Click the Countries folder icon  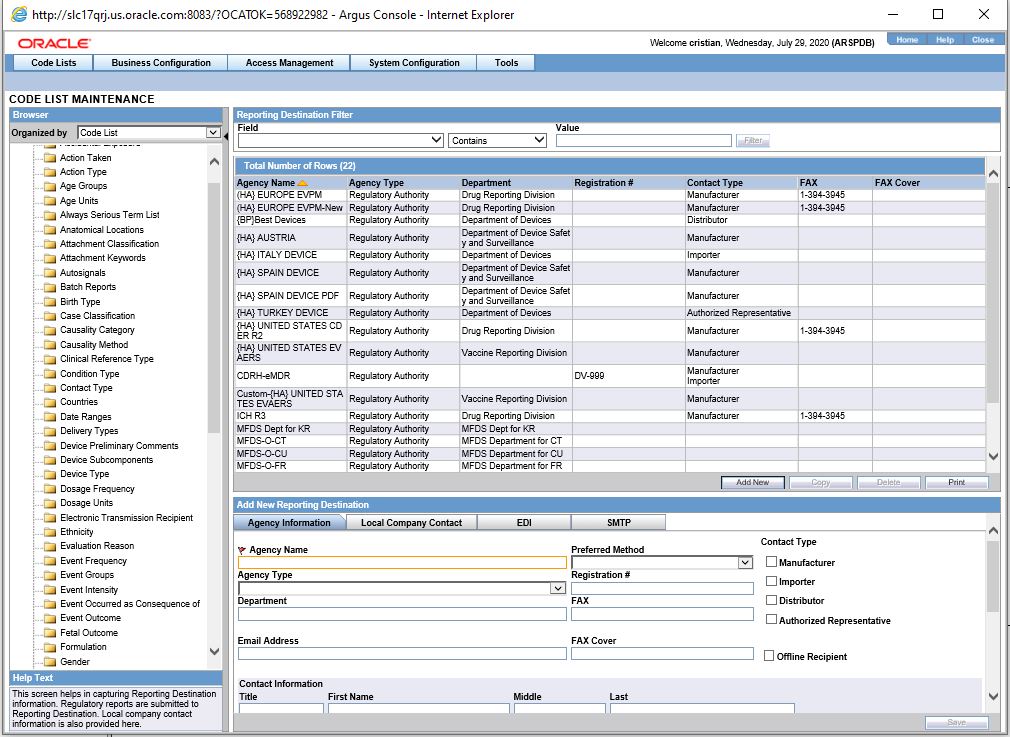[x=49, y=402]
